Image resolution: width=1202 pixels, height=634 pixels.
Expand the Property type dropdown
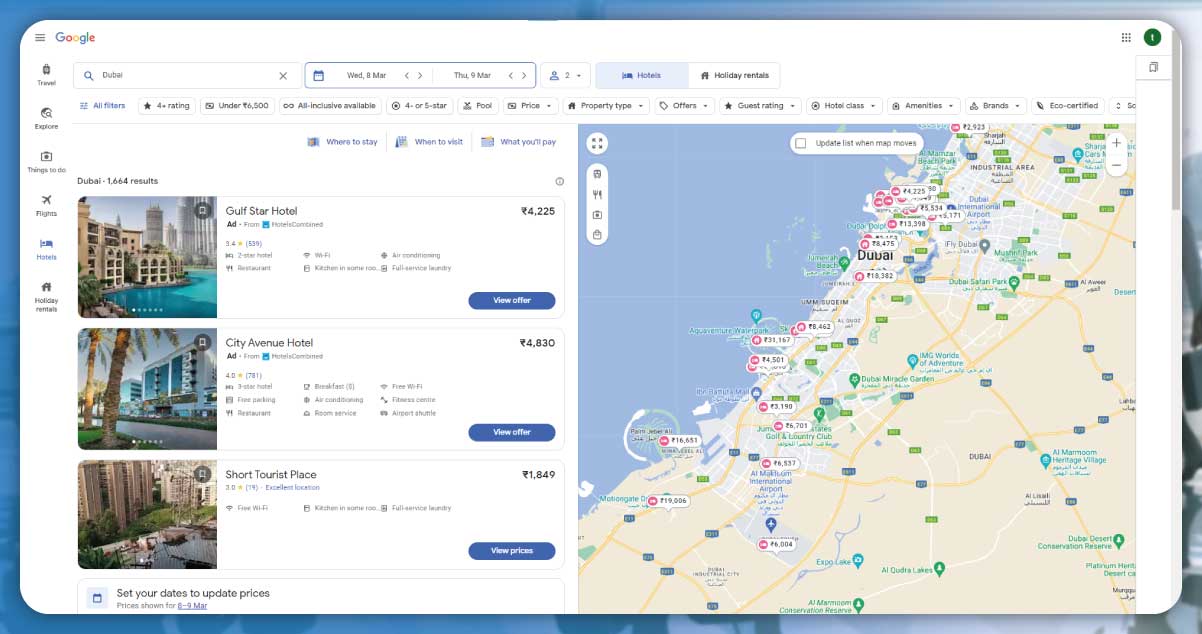[x=606, y=106]
